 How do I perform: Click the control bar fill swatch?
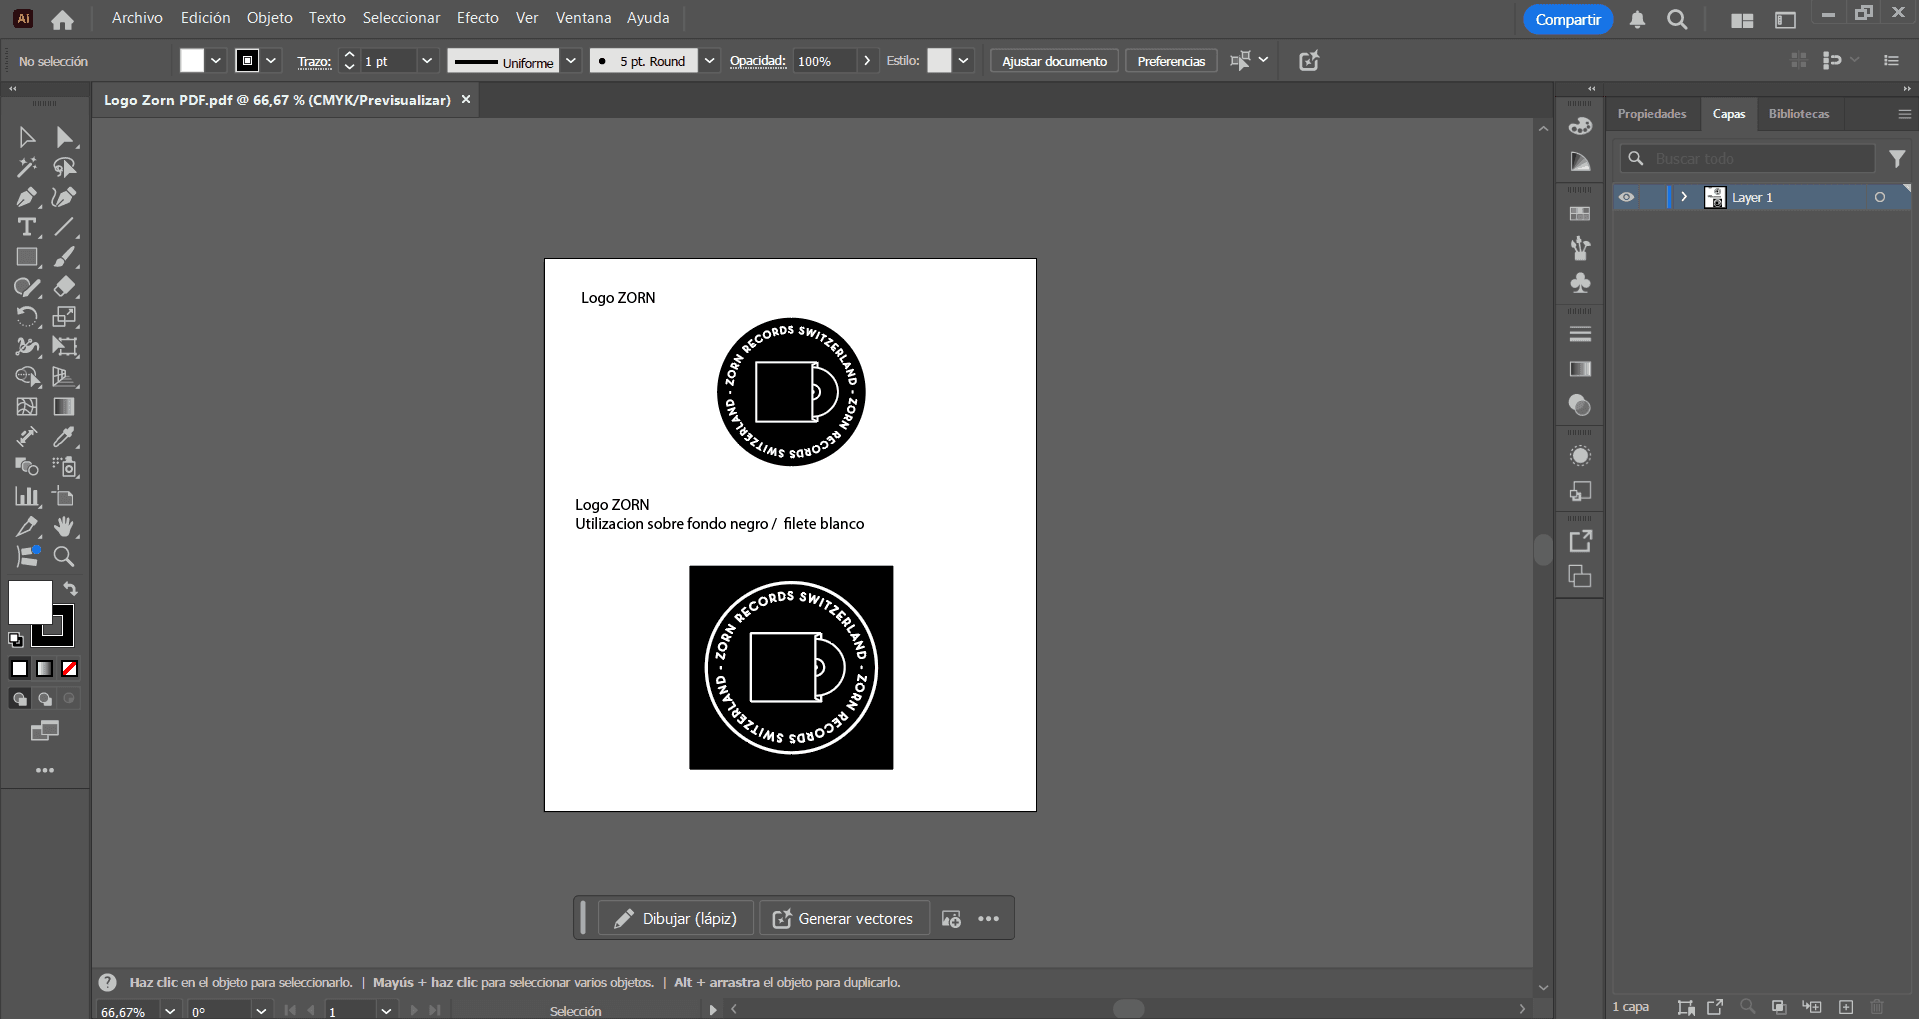click(x=192, y=61)
